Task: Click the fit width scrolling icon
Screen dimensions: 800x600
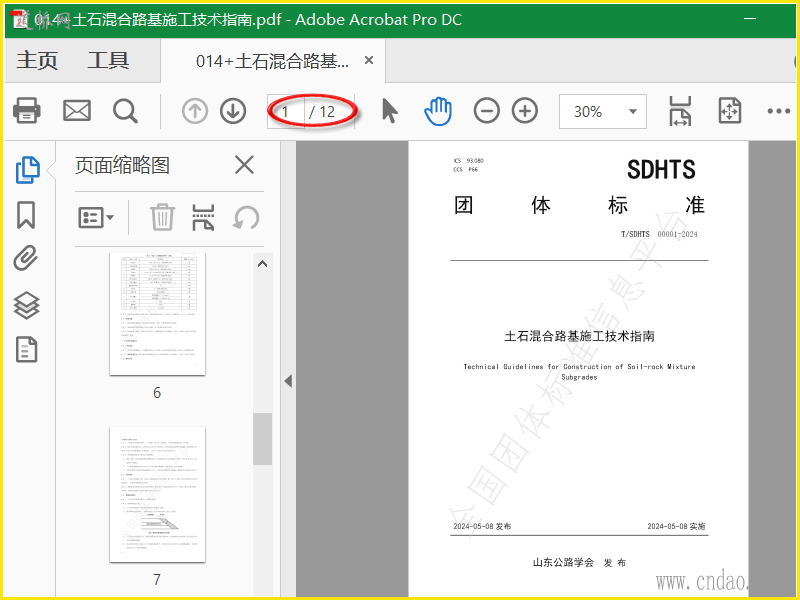Action: coord(681,111)
